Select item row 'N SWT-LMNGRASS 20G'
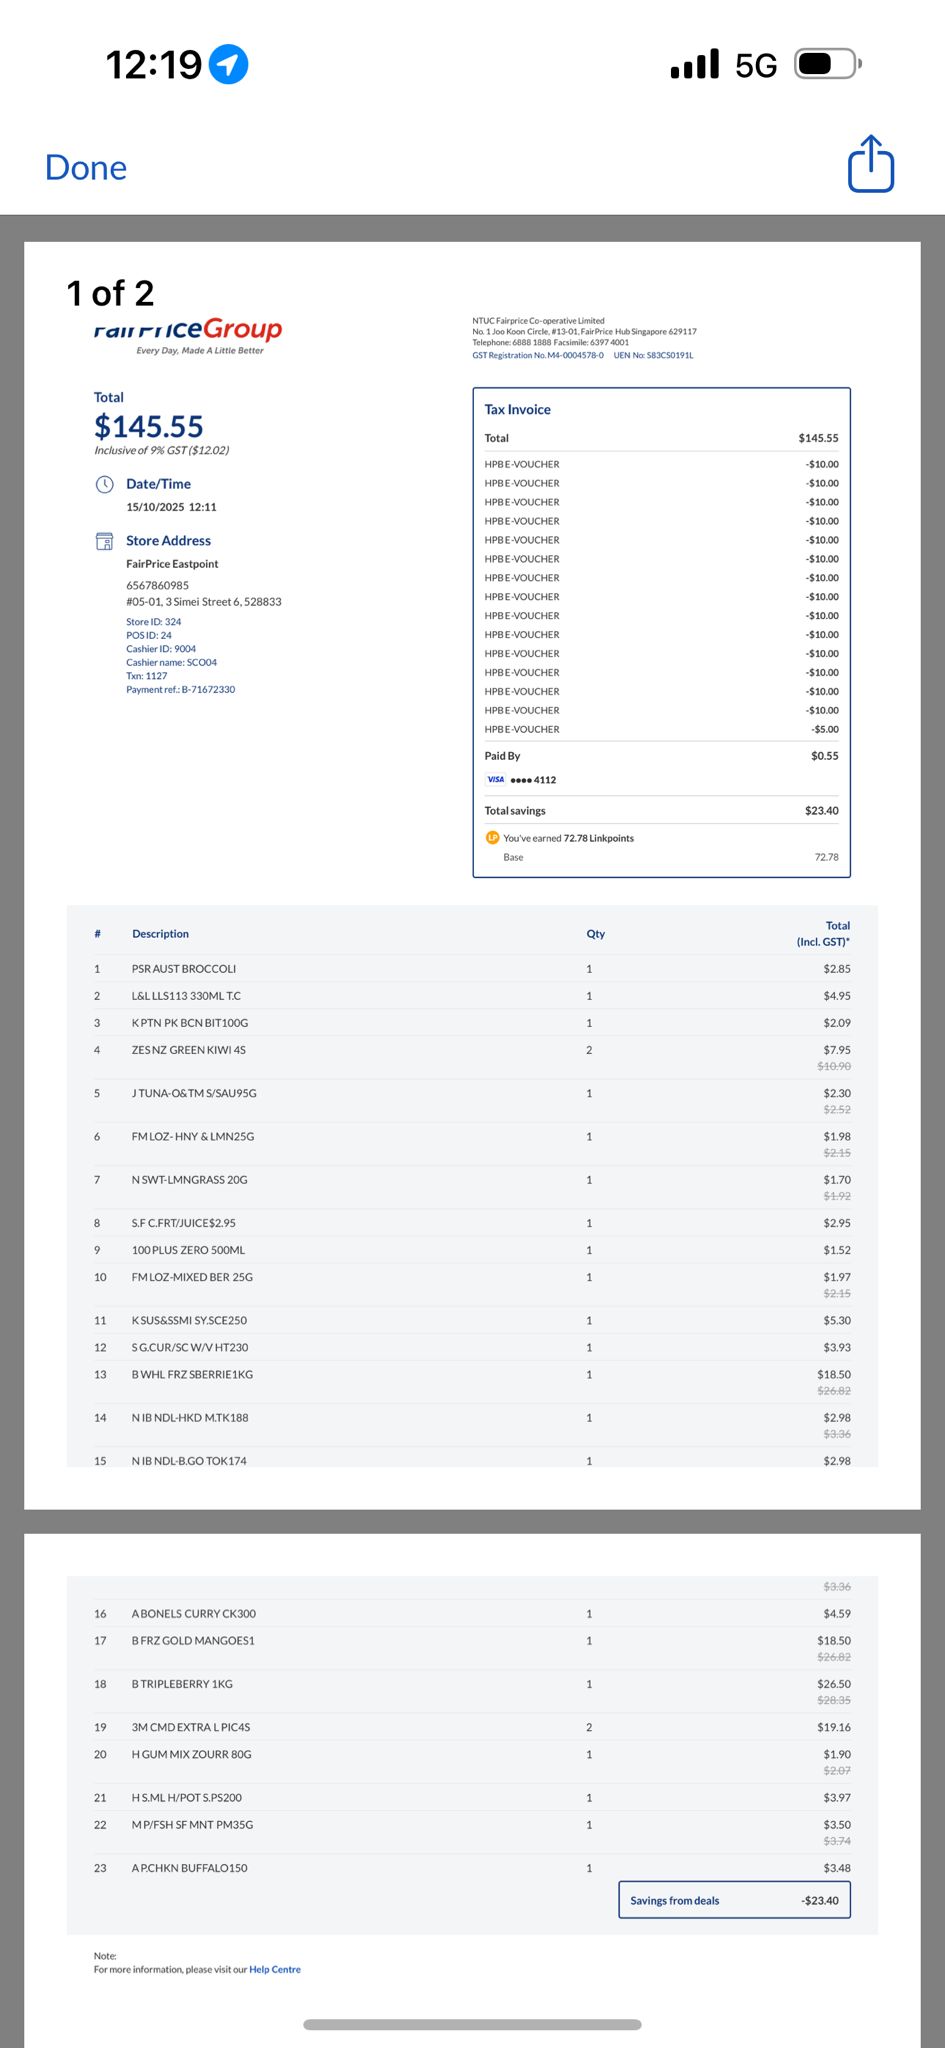The height and width of the screenshot is (2048, 945). coord(472,1187)
